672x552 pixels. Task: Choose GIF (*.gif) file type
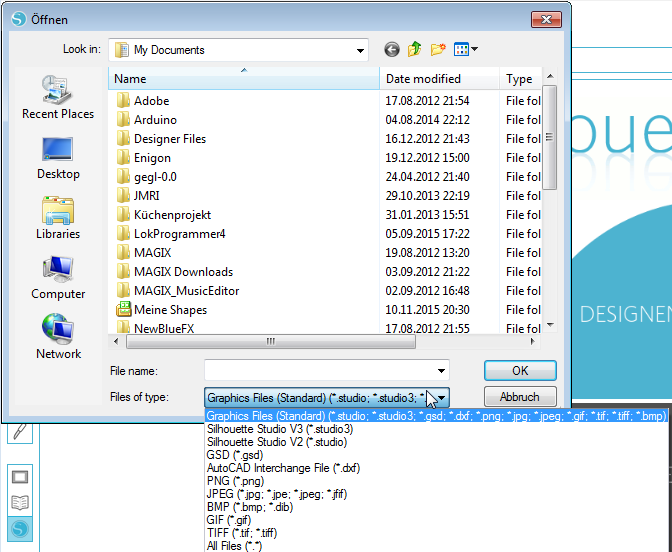click(x=229, y=520)
